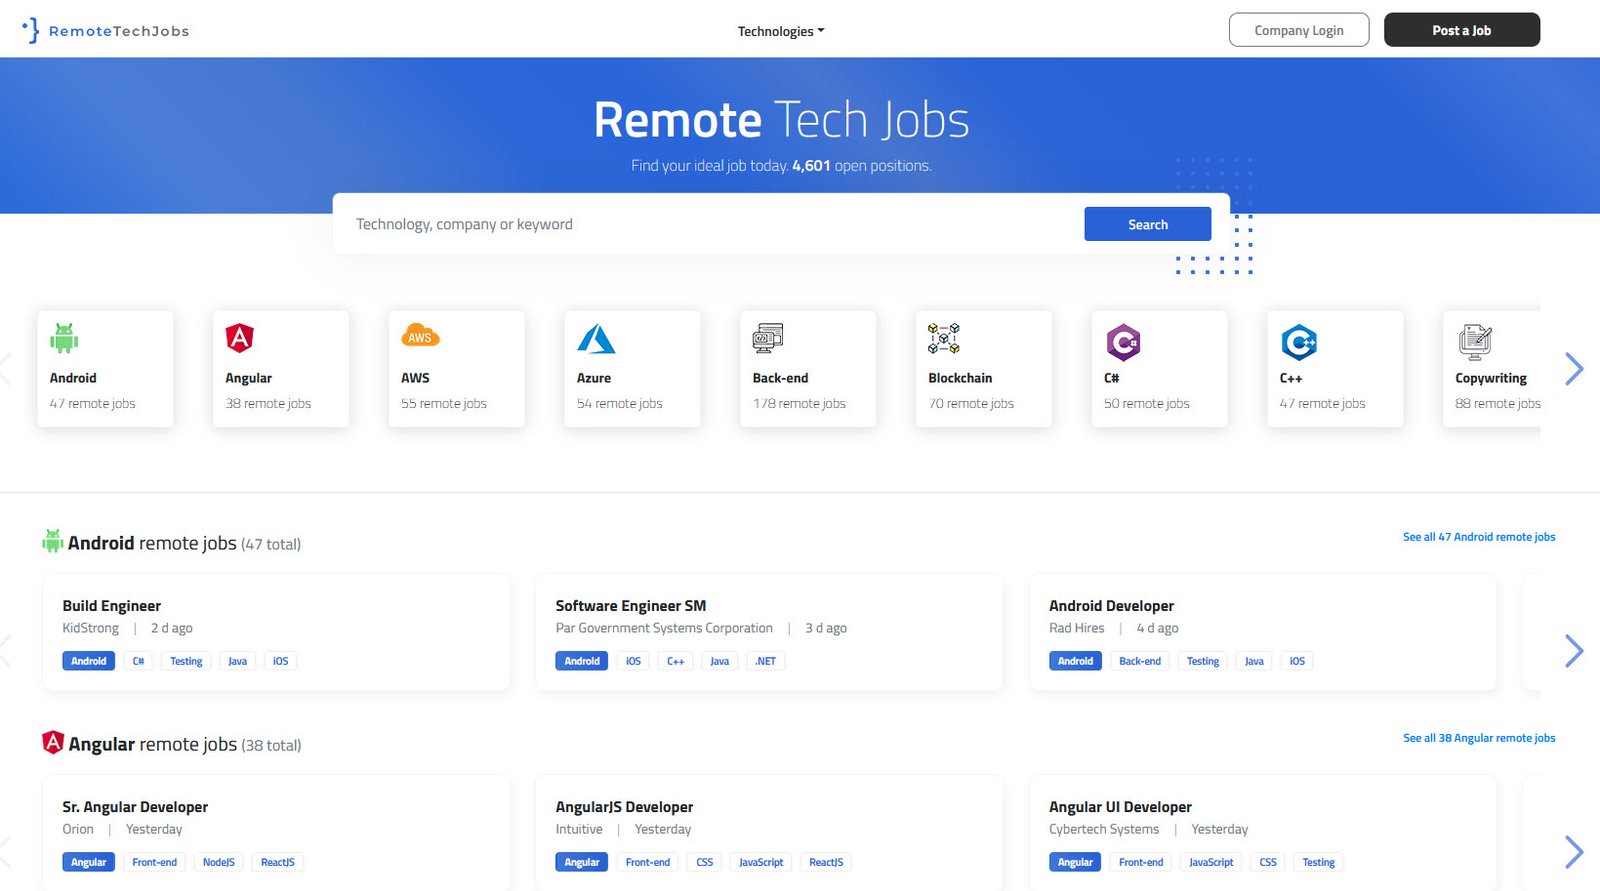
Task: Select the Back-end category icon
Action: point(768,339)
